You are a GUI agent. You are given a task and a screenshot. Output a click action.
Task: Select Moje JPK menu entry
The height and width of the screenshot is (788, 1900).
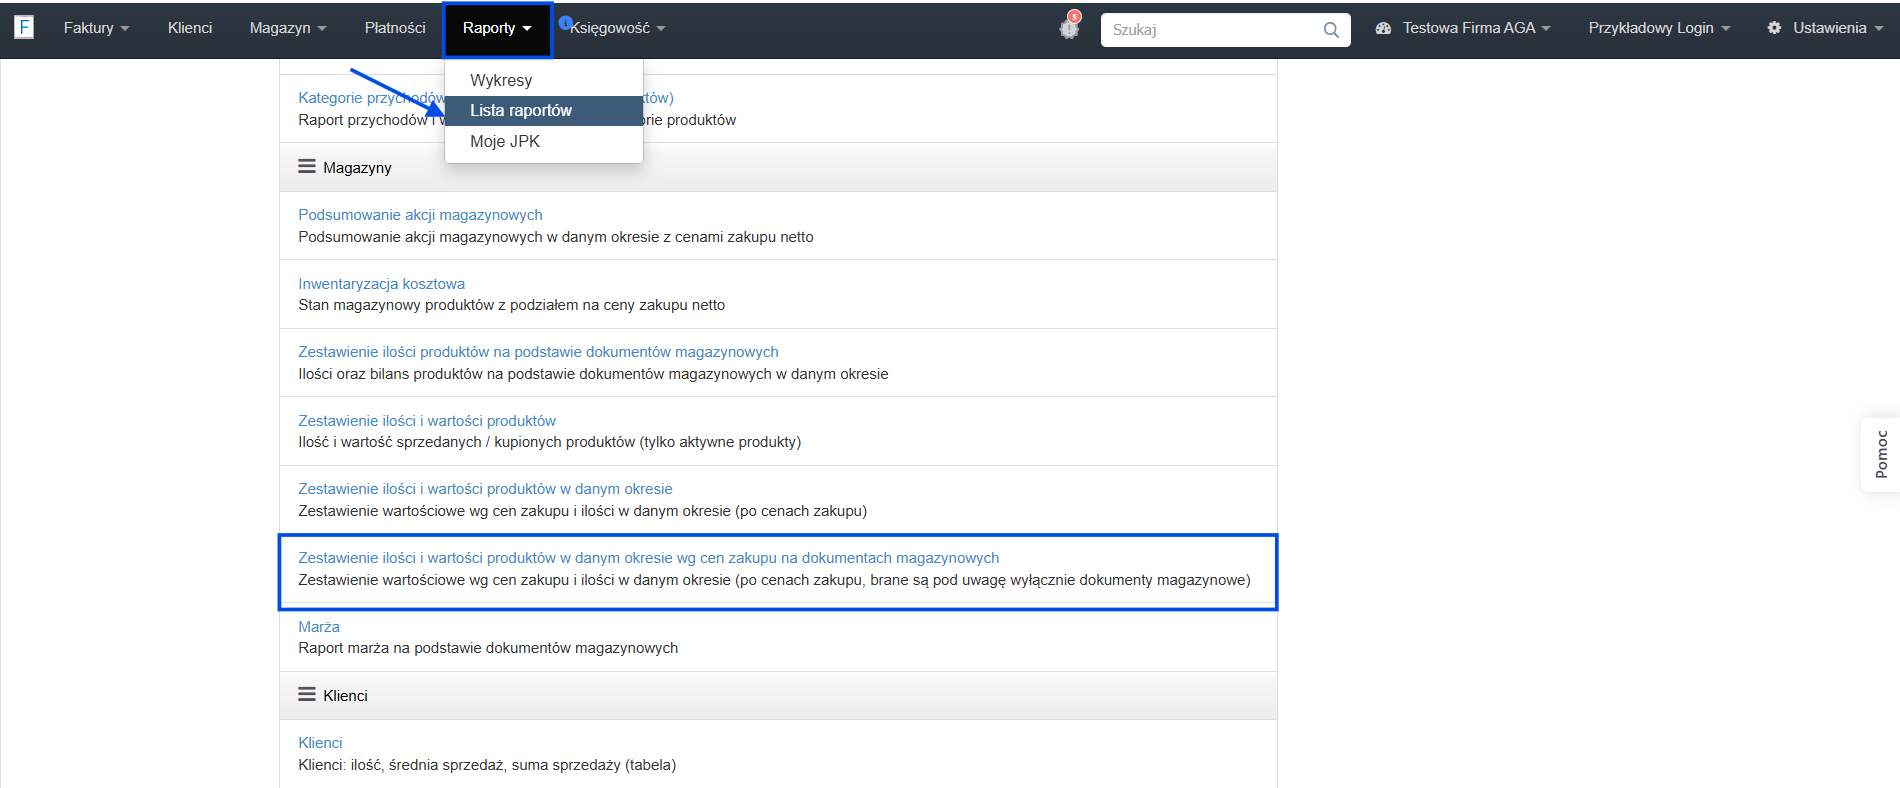coord(544,141)
